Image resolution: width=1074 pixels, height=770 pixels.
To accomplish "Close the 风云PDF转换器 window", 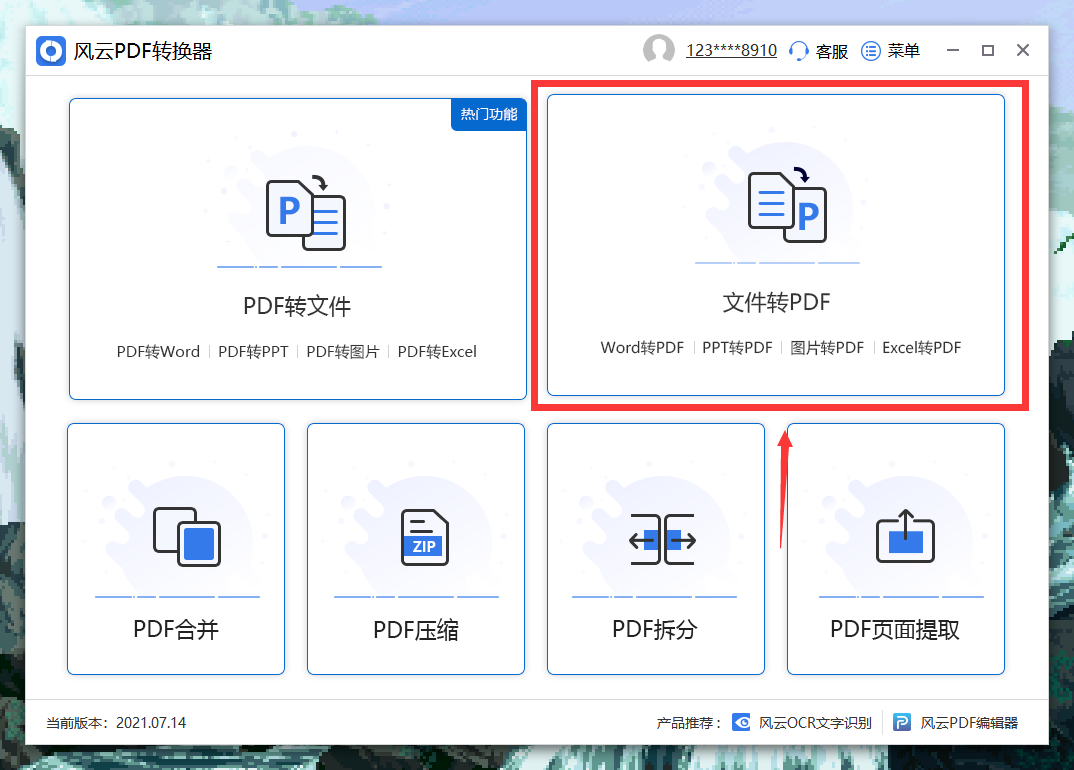I will click(x=1023, y=50).
